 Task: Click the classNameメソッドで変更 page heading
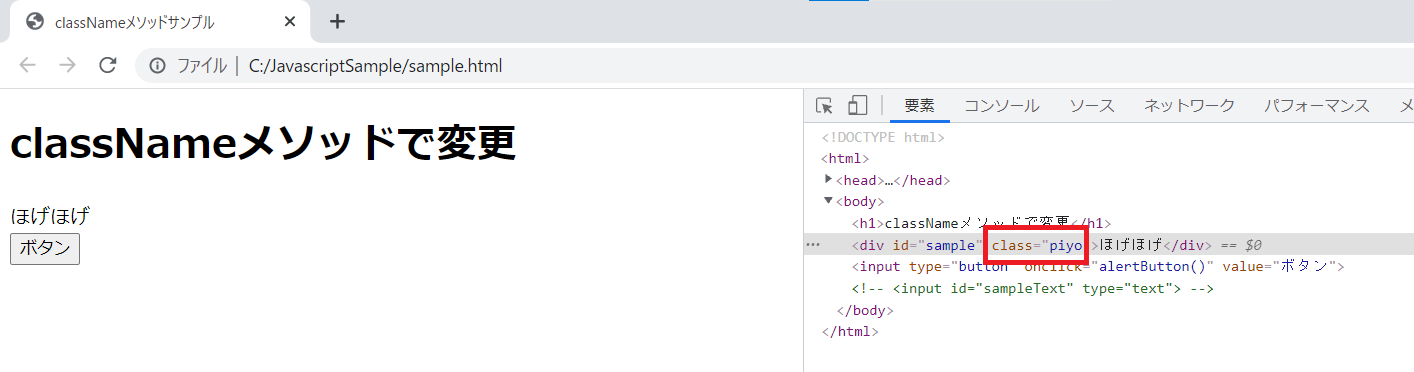pos(262,143)
